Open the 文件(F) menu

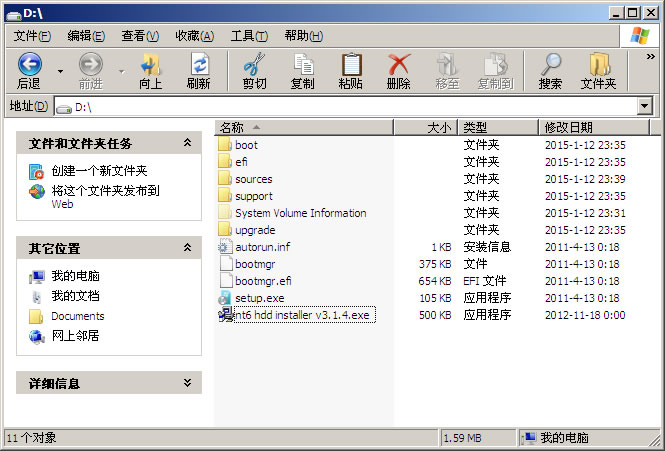point(32,36)
